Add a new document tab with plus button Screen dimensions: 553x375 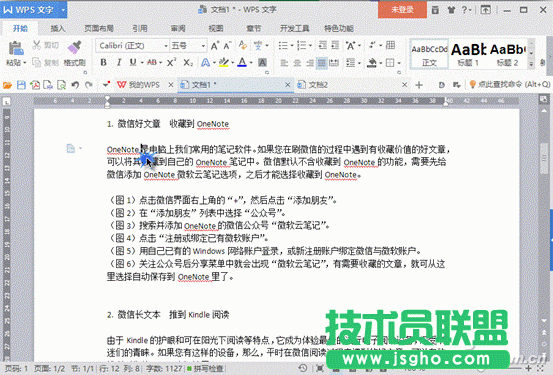419,85
